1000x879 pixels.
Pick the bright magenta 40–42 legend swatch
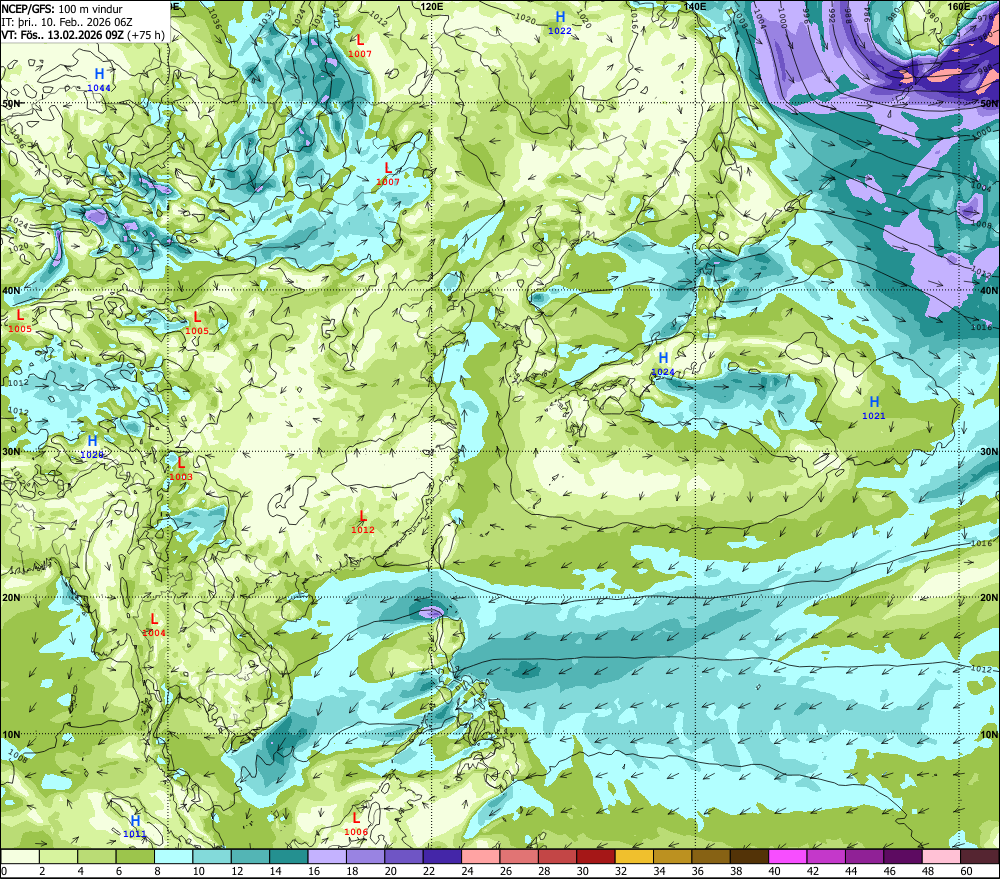788,856
